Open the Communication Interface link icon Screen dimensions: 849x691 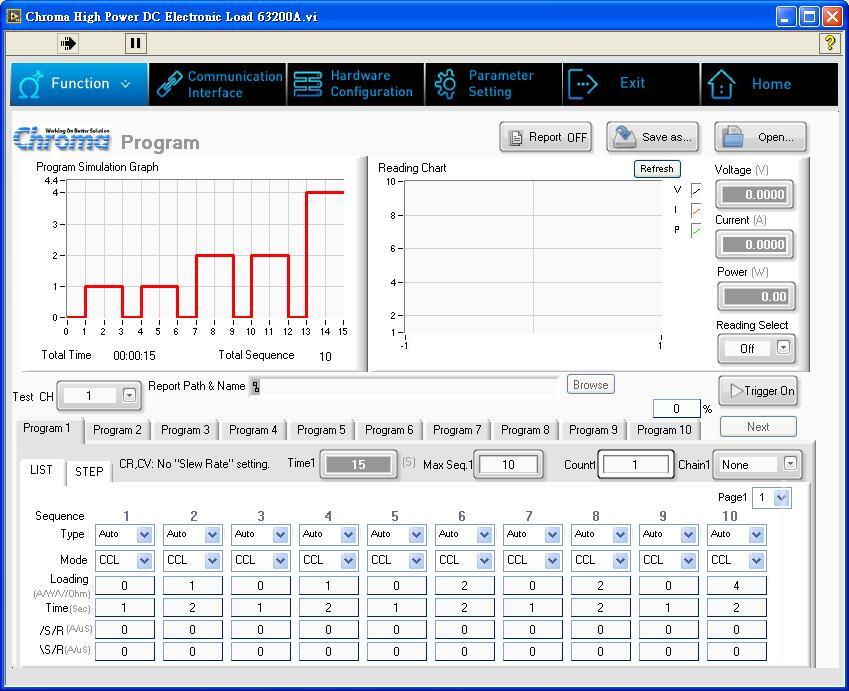click(x=168, y=84)
